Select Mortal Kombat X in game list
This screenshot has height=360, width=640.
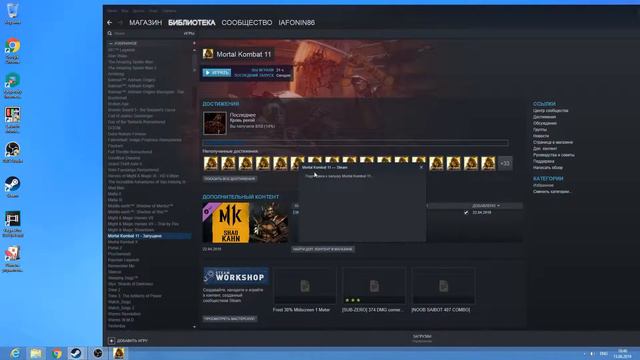[123, 242]
